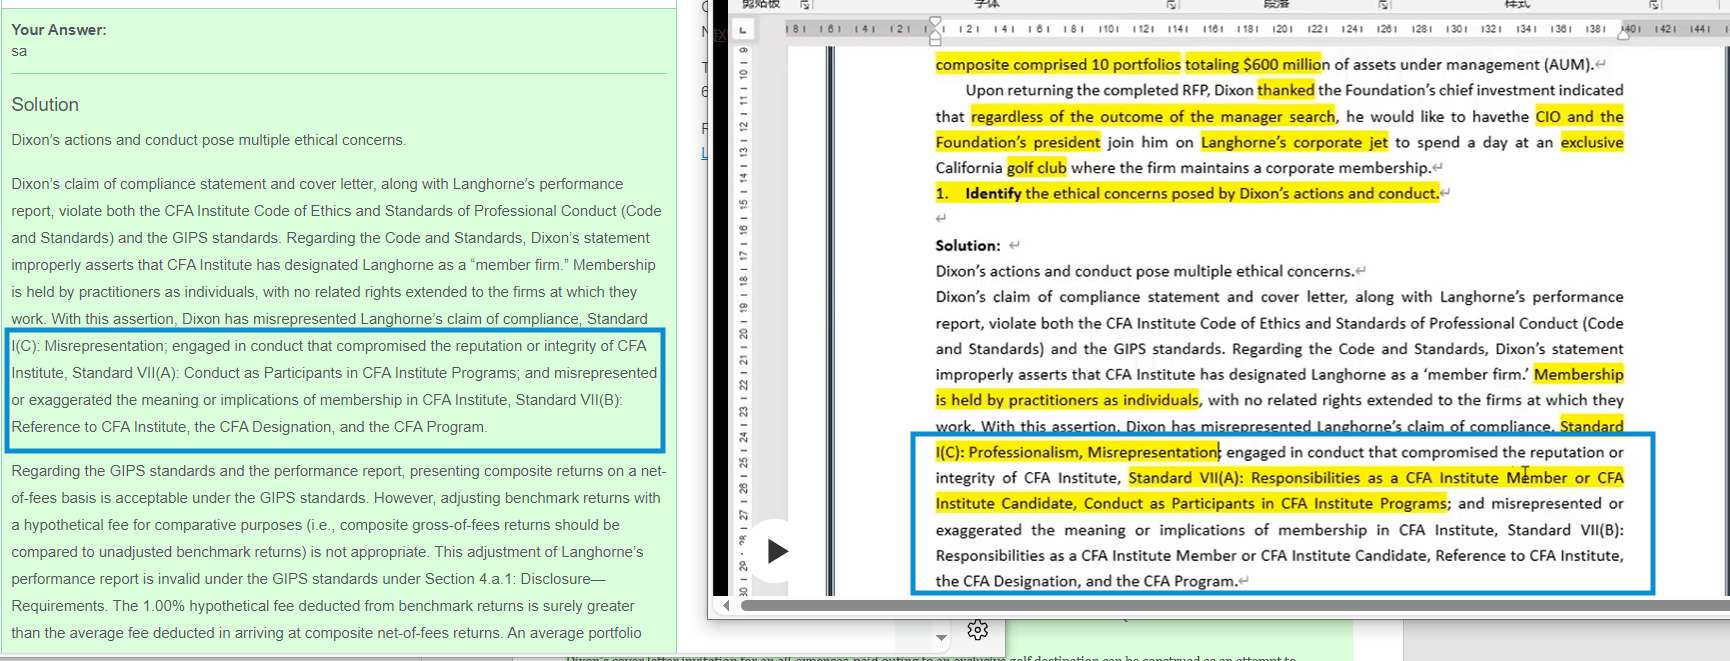This screenshot has width=1730, height=661.
Task: Click the tab stop selector left of ruler
Action: coord(742,30)
